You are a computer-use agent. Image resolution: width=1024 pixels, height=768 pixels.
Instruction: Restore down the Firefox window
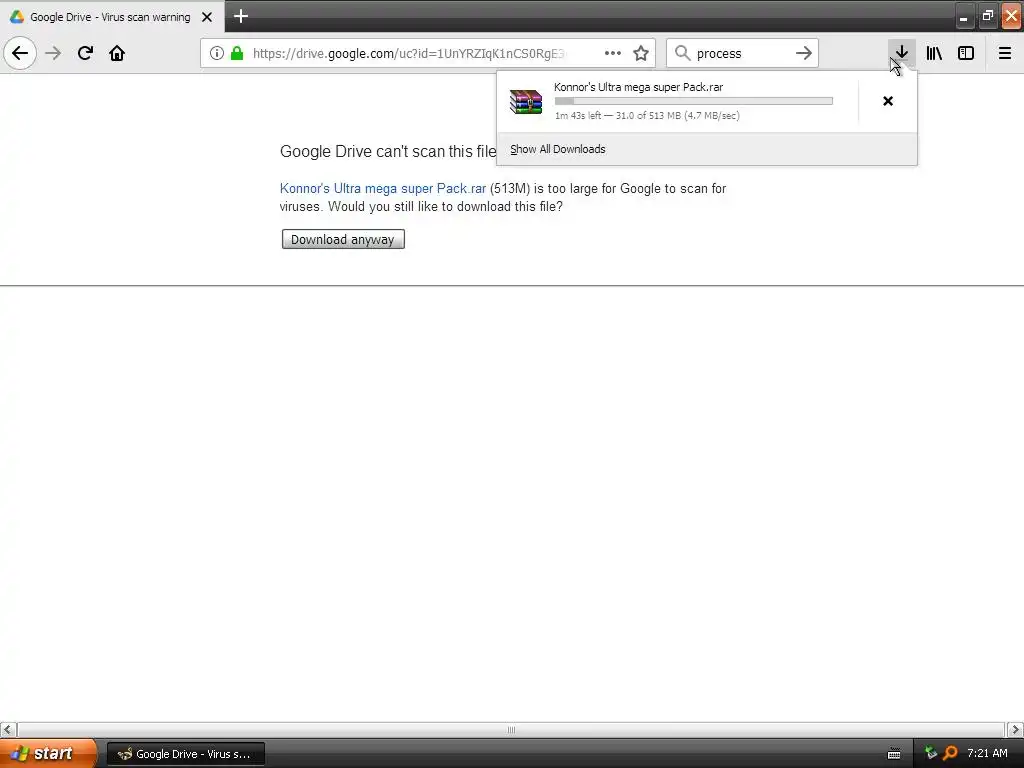click(987, 16)
